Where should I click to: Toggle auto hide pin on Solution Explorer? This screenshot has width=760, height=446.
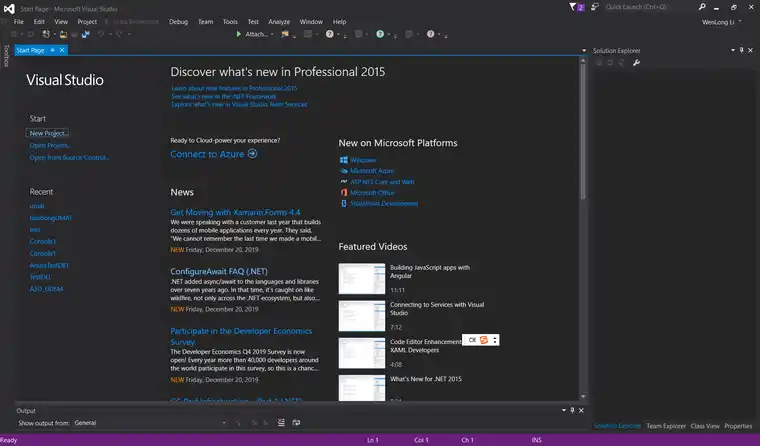pos(742,50)
